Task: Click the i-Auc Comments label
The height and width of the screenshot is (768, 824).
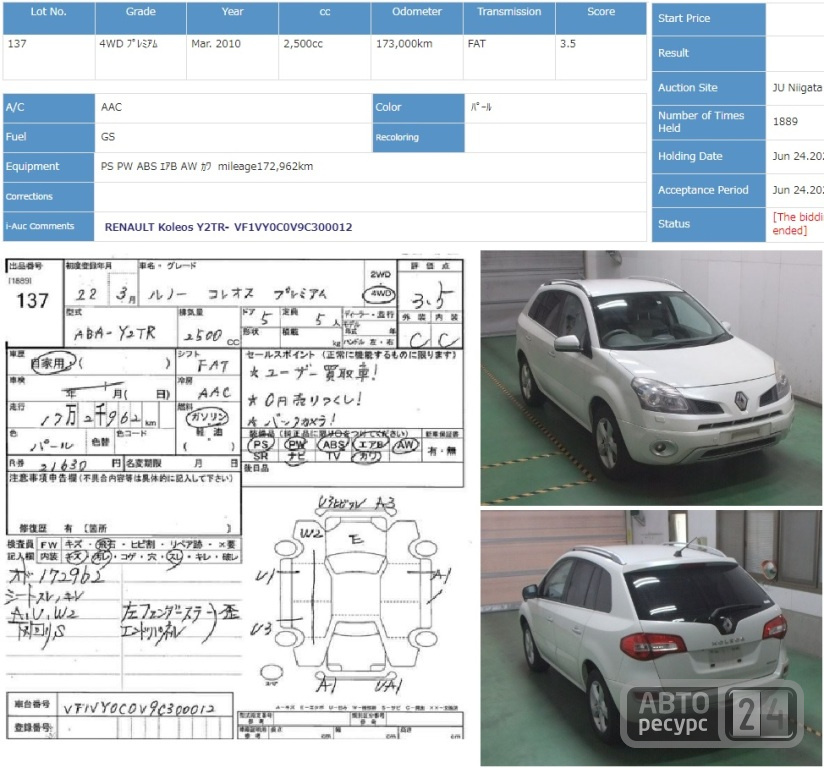Action: click(49, 227)
